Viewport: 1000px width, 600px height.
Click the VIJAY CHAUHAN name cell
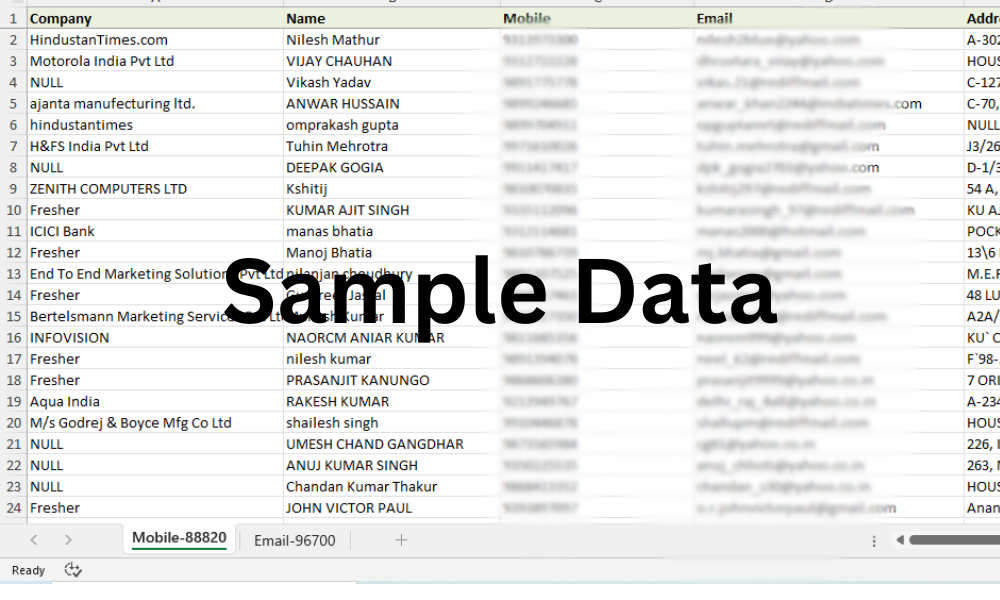pos(392,61)
